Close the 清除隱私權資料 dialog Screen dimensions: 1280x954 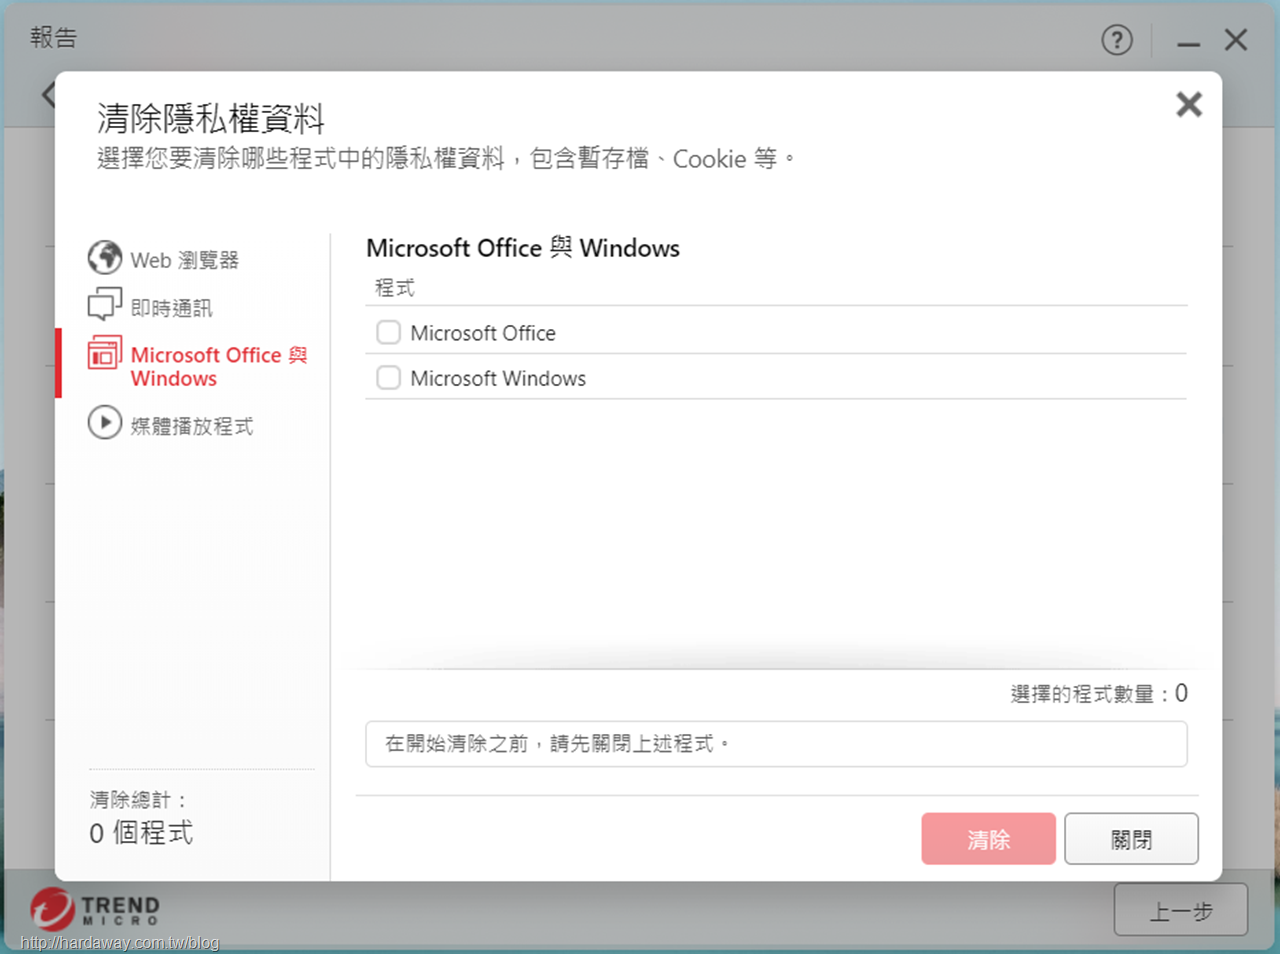click(x=1189, y=104)
